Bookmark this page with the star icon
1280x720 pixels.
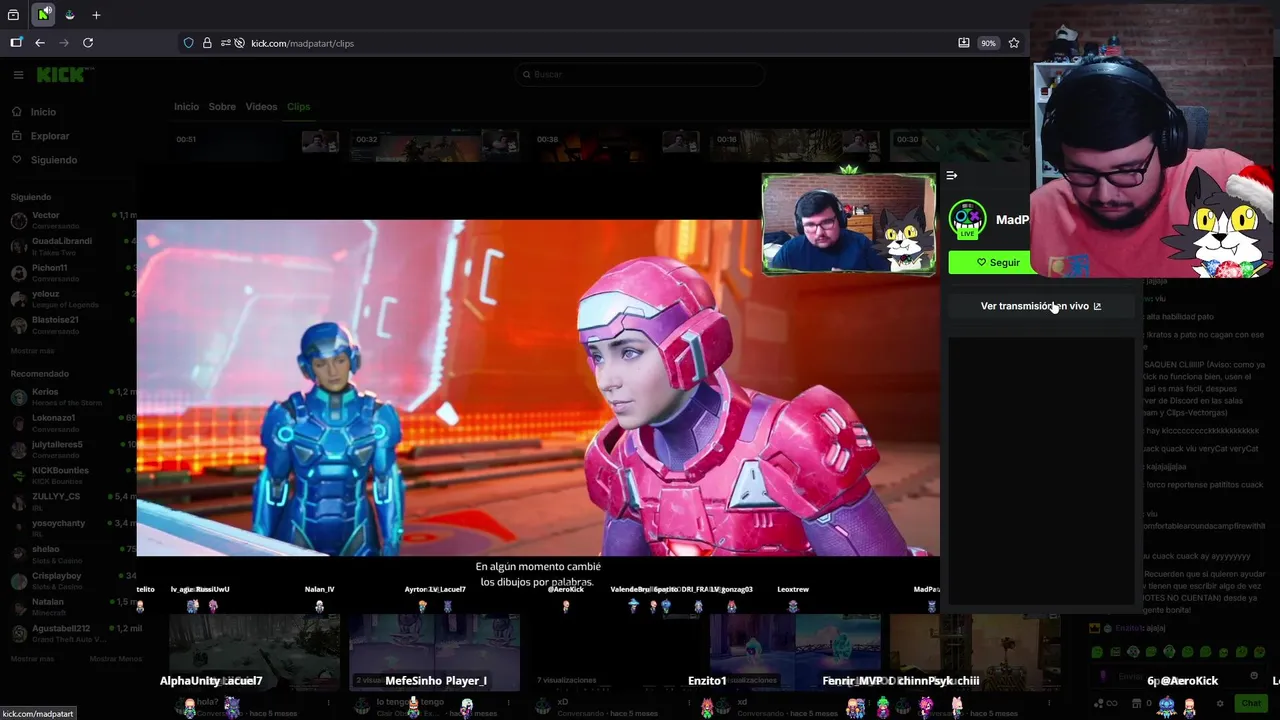[x=1014, y=43]
